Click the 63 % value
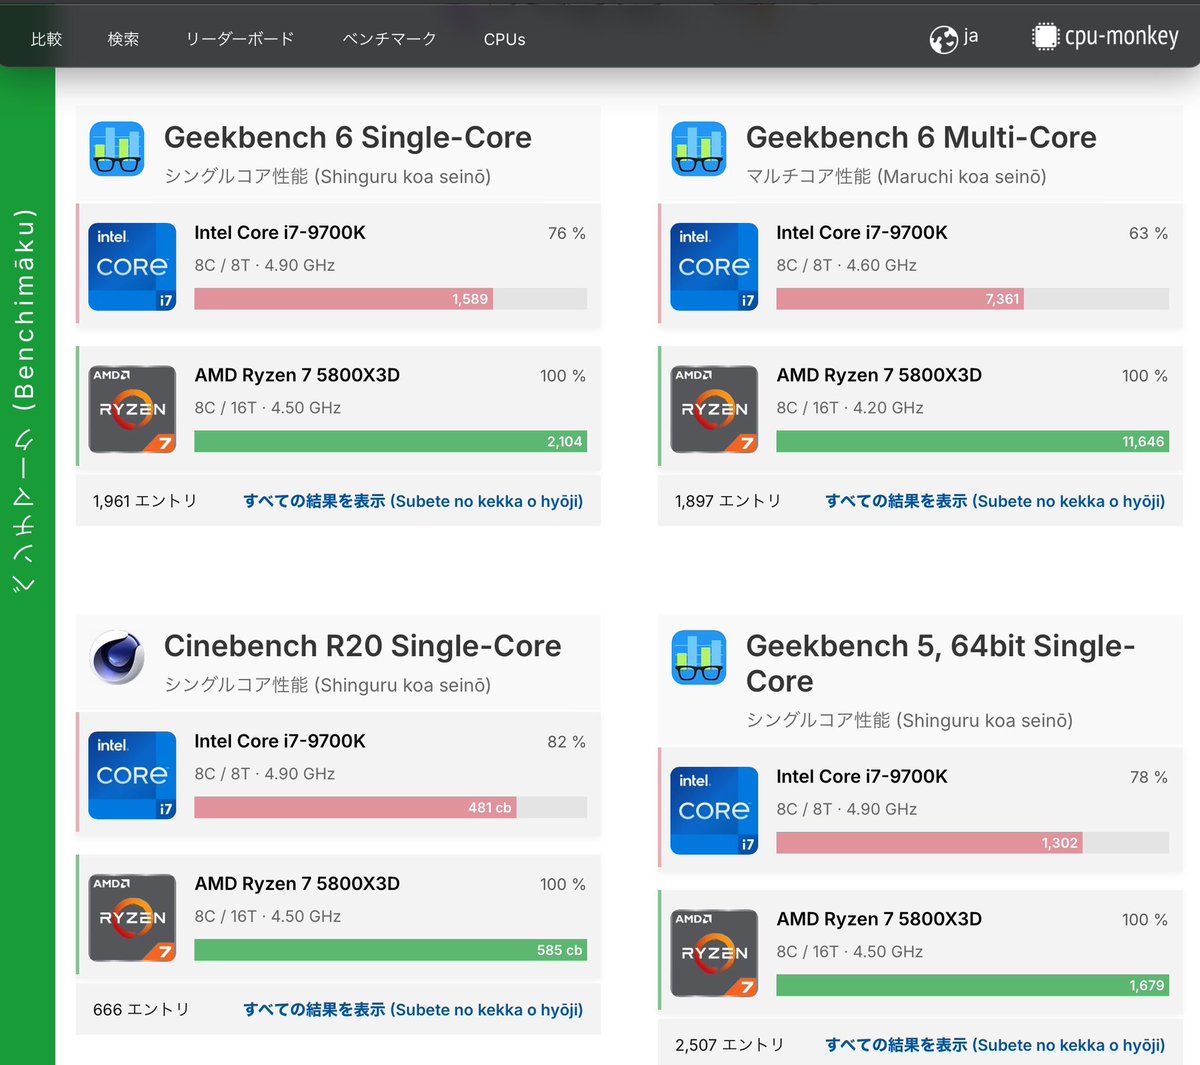 (1148, 233)
